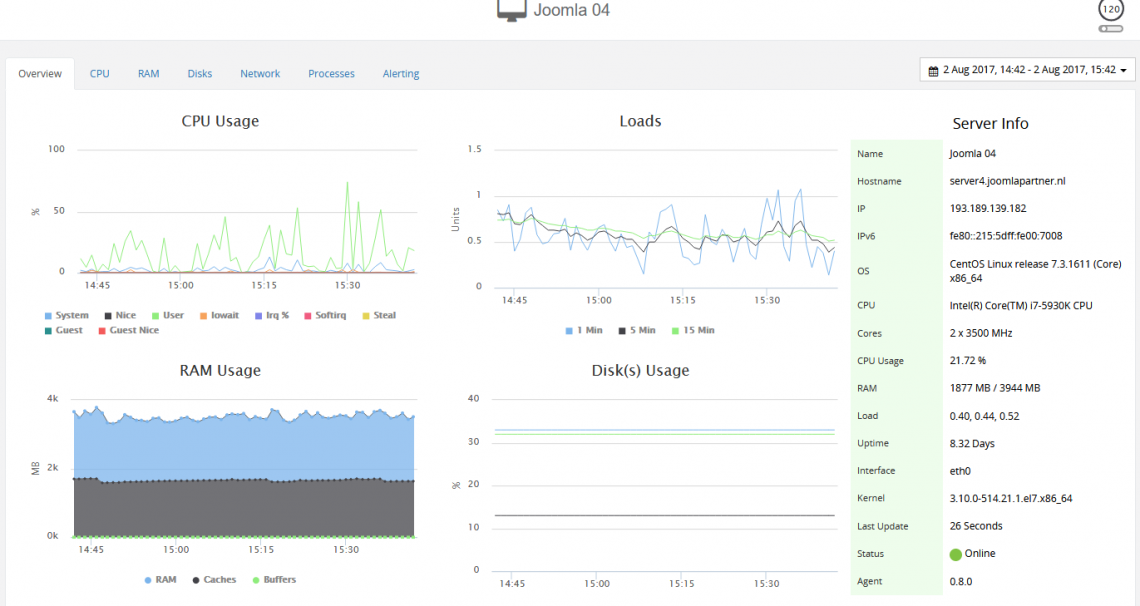Toggle the Buffers series in RAM legend
The image size is (1140, 606).
pos(274,580)
